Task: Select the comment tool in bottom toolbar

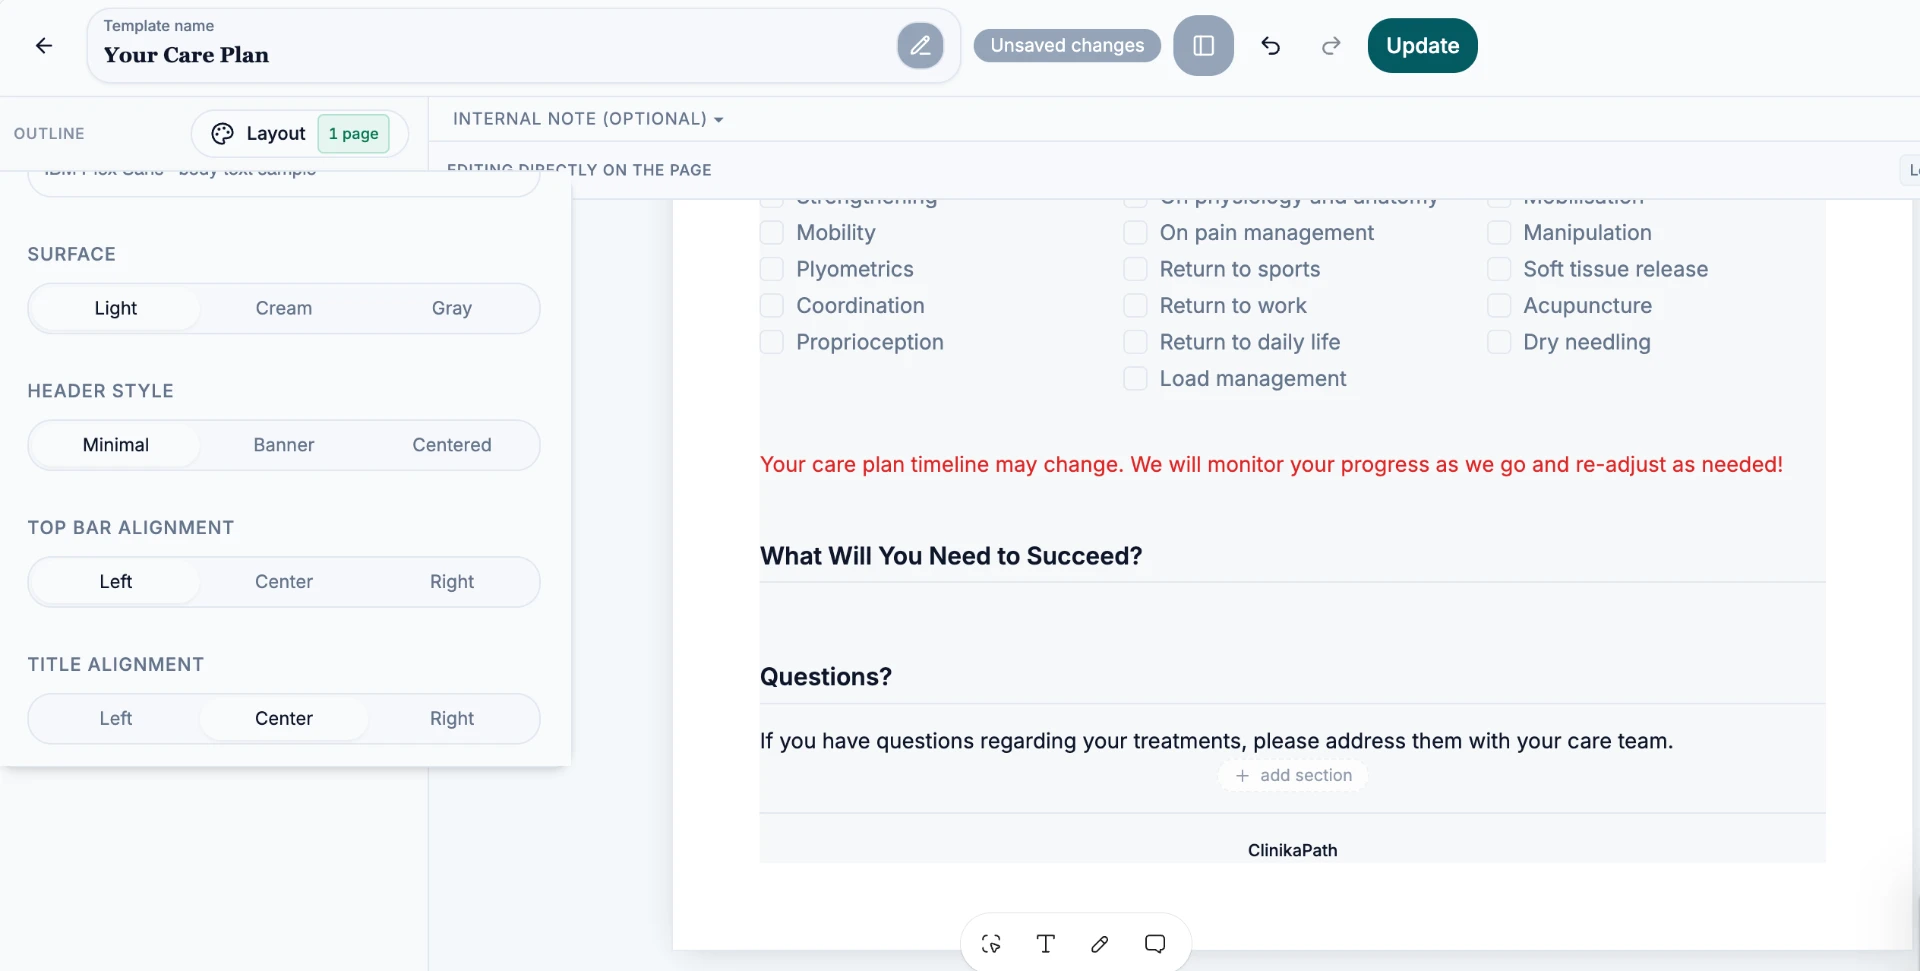Action: 1155,944
